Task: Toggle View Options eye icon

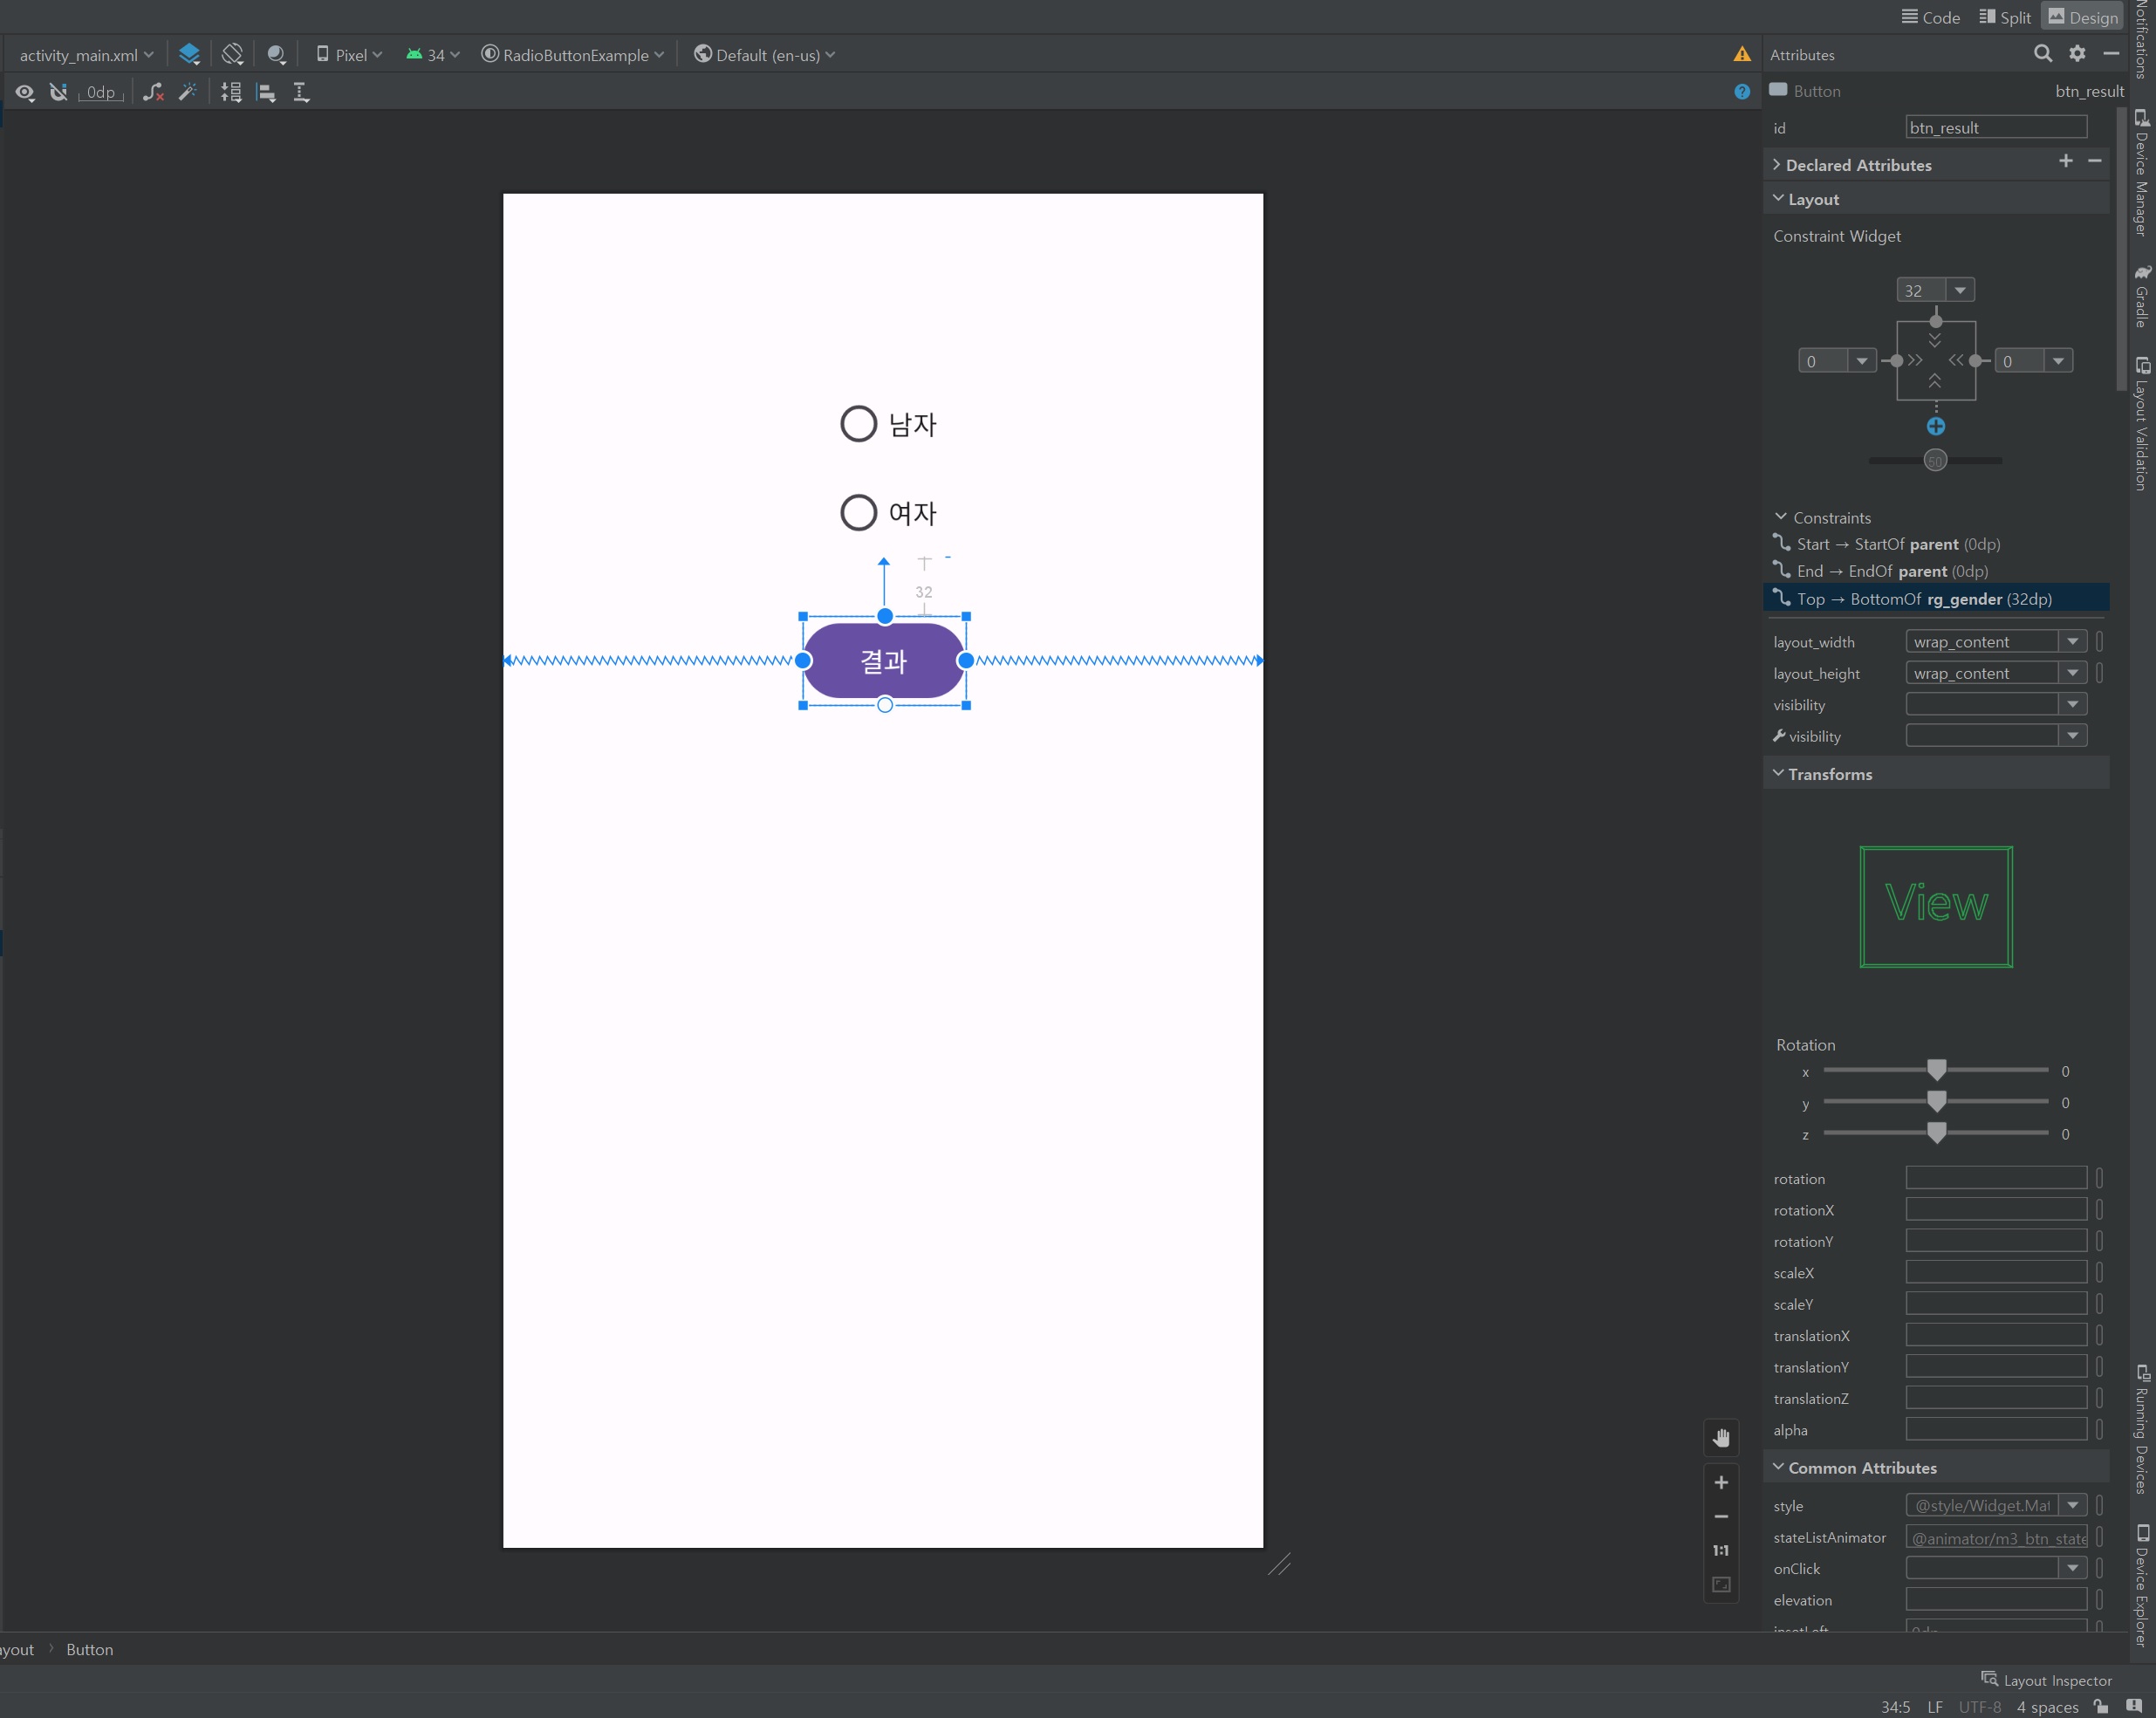Action: pos(25,92)
